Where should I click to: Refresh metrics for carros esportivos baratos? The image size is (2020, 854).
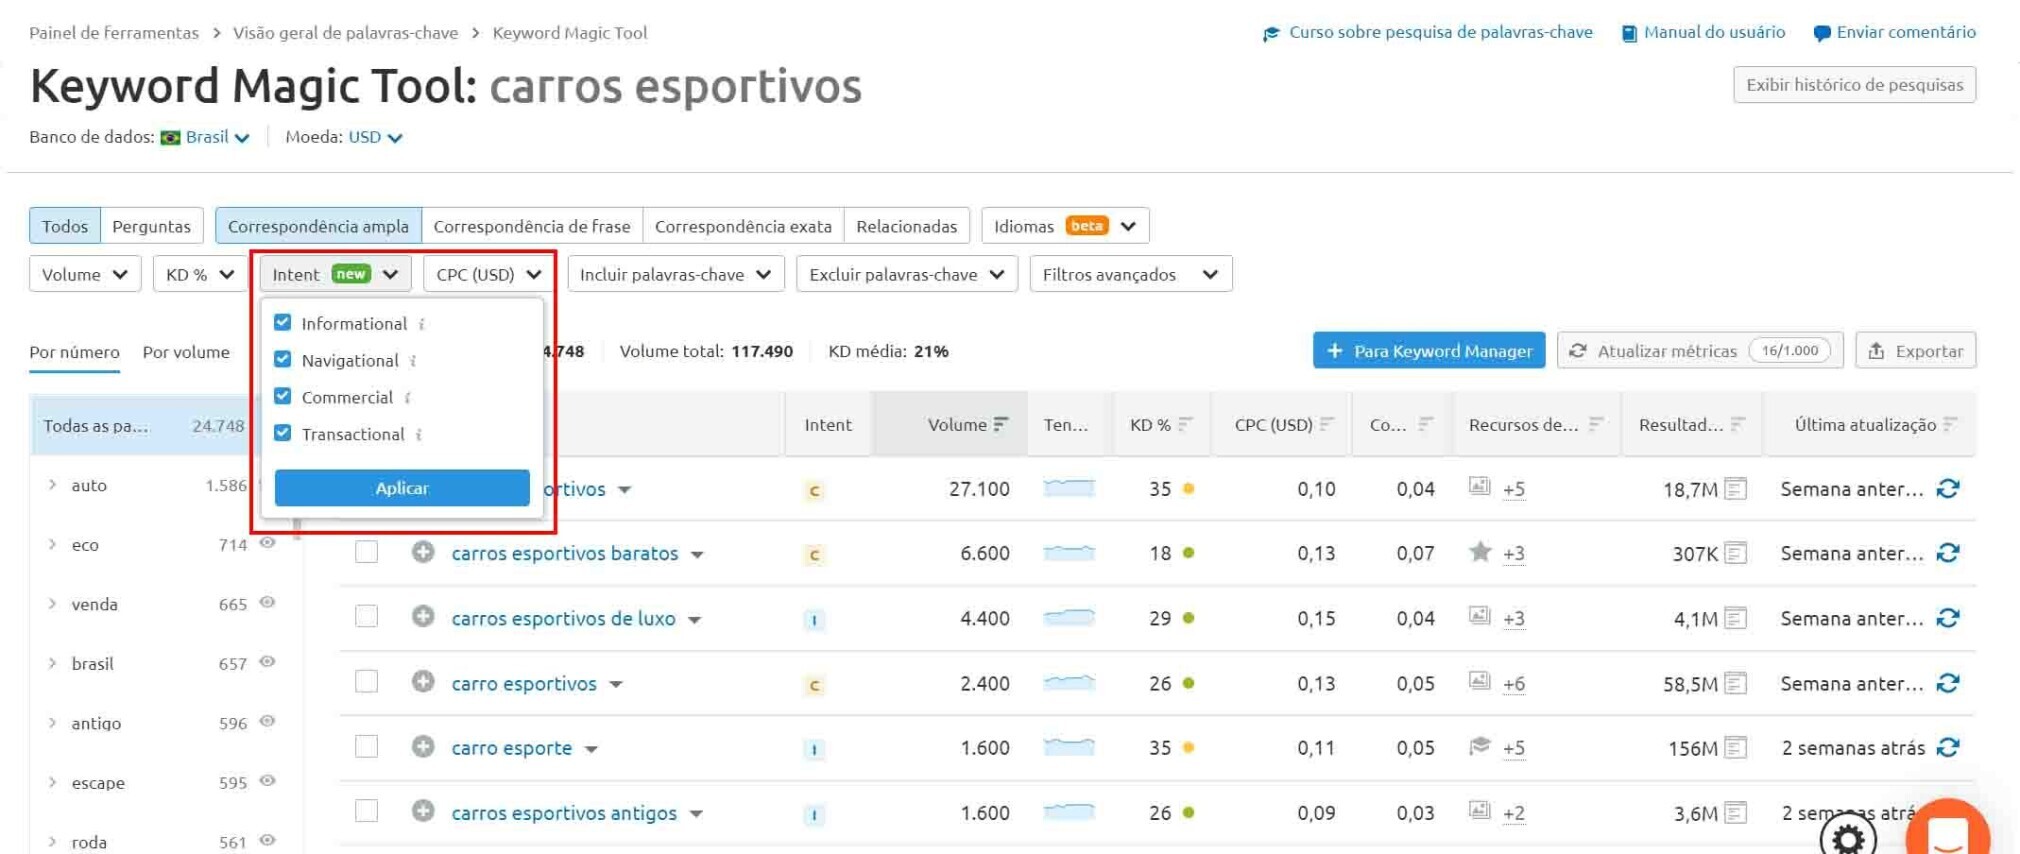point(1947,553)
